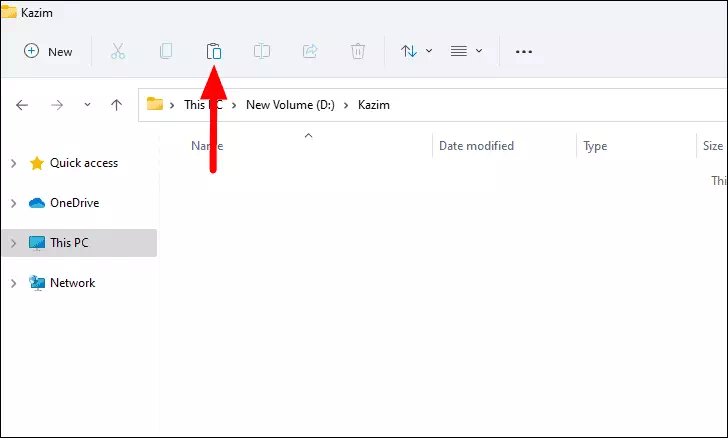The height and width of the screenshot is (438, 728).
Task: Select Quick access in navigation pane
Action: pos(84,163)
